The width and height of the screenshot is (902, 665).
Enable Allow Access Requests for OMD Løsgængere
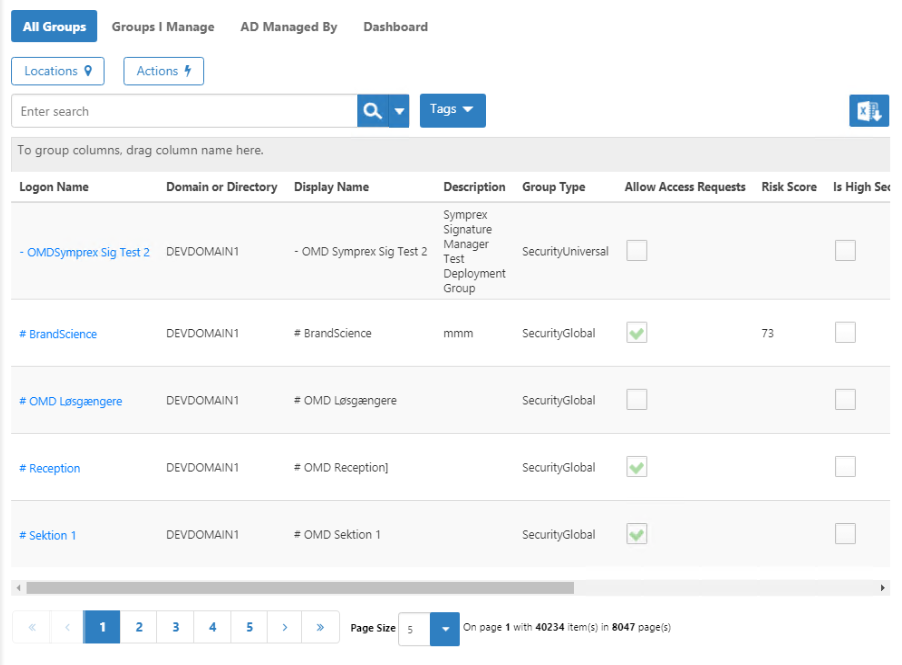636,399
